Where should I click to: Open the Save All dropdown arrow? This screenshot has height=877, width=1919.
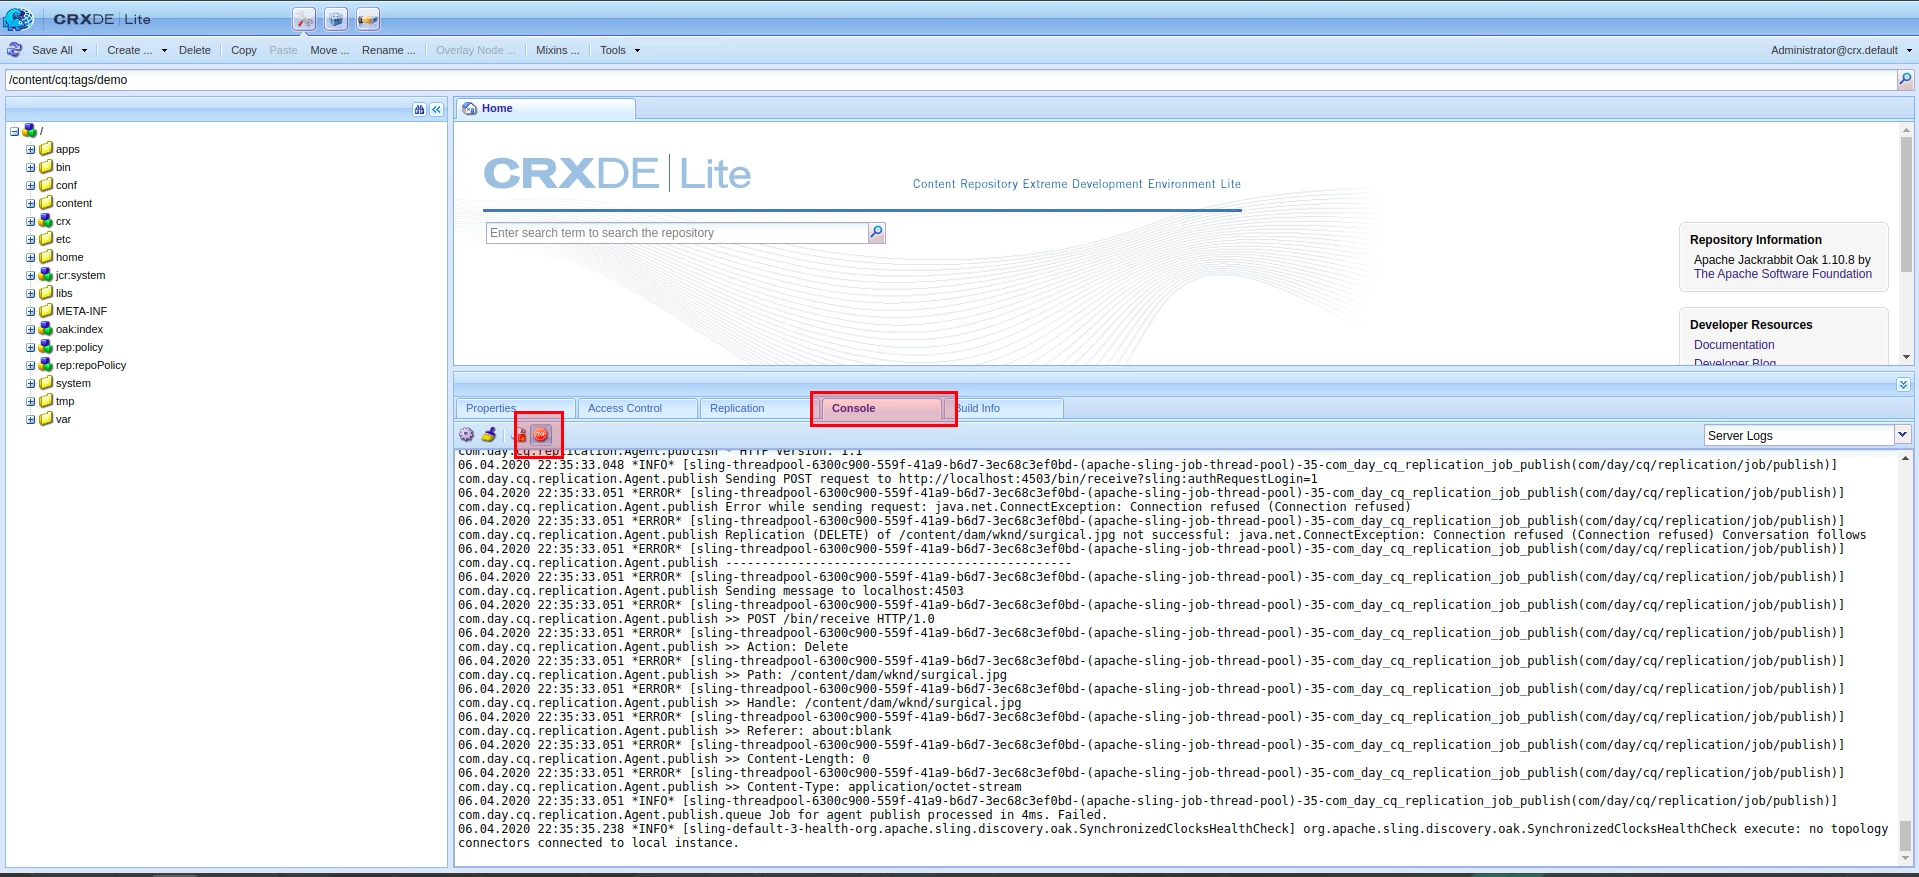84,50
